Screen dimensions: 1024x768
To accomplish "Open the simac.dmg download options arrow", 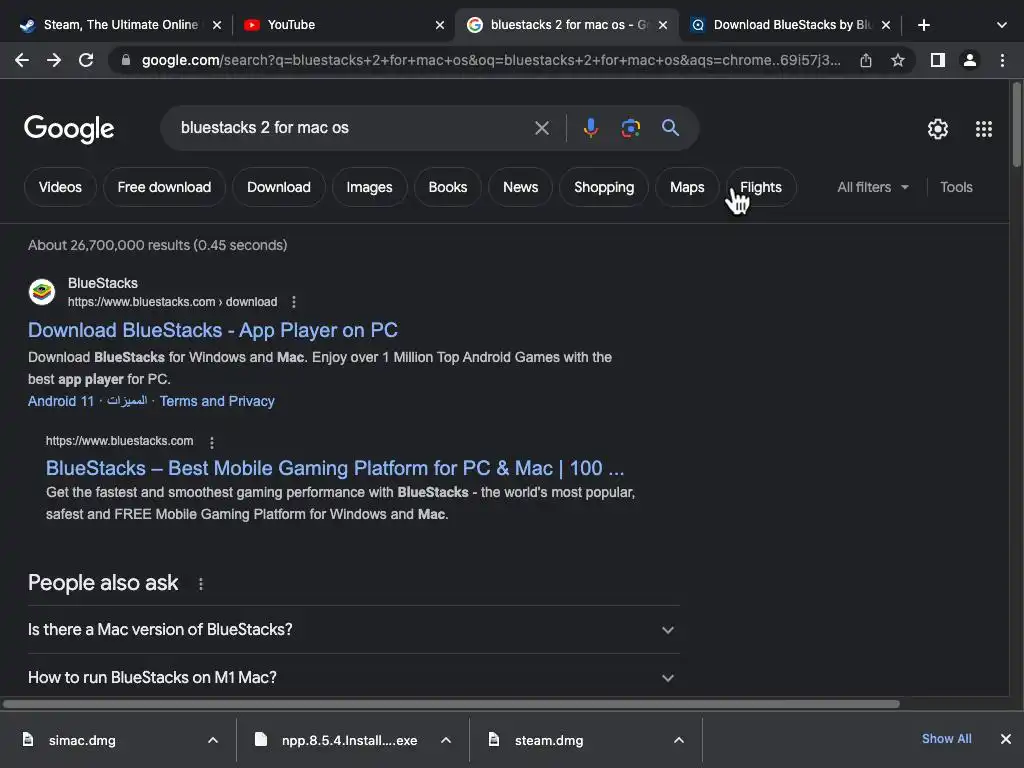I will pos(212,740).
